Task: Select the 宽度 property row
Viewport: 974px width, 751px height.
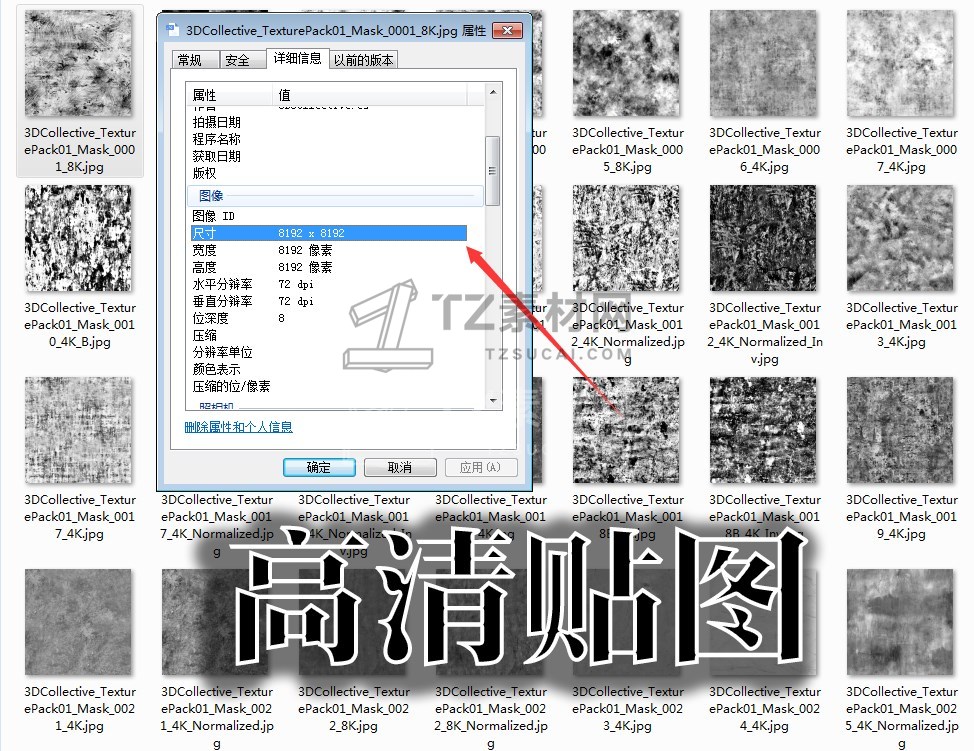Action: (x=328, y=250)
